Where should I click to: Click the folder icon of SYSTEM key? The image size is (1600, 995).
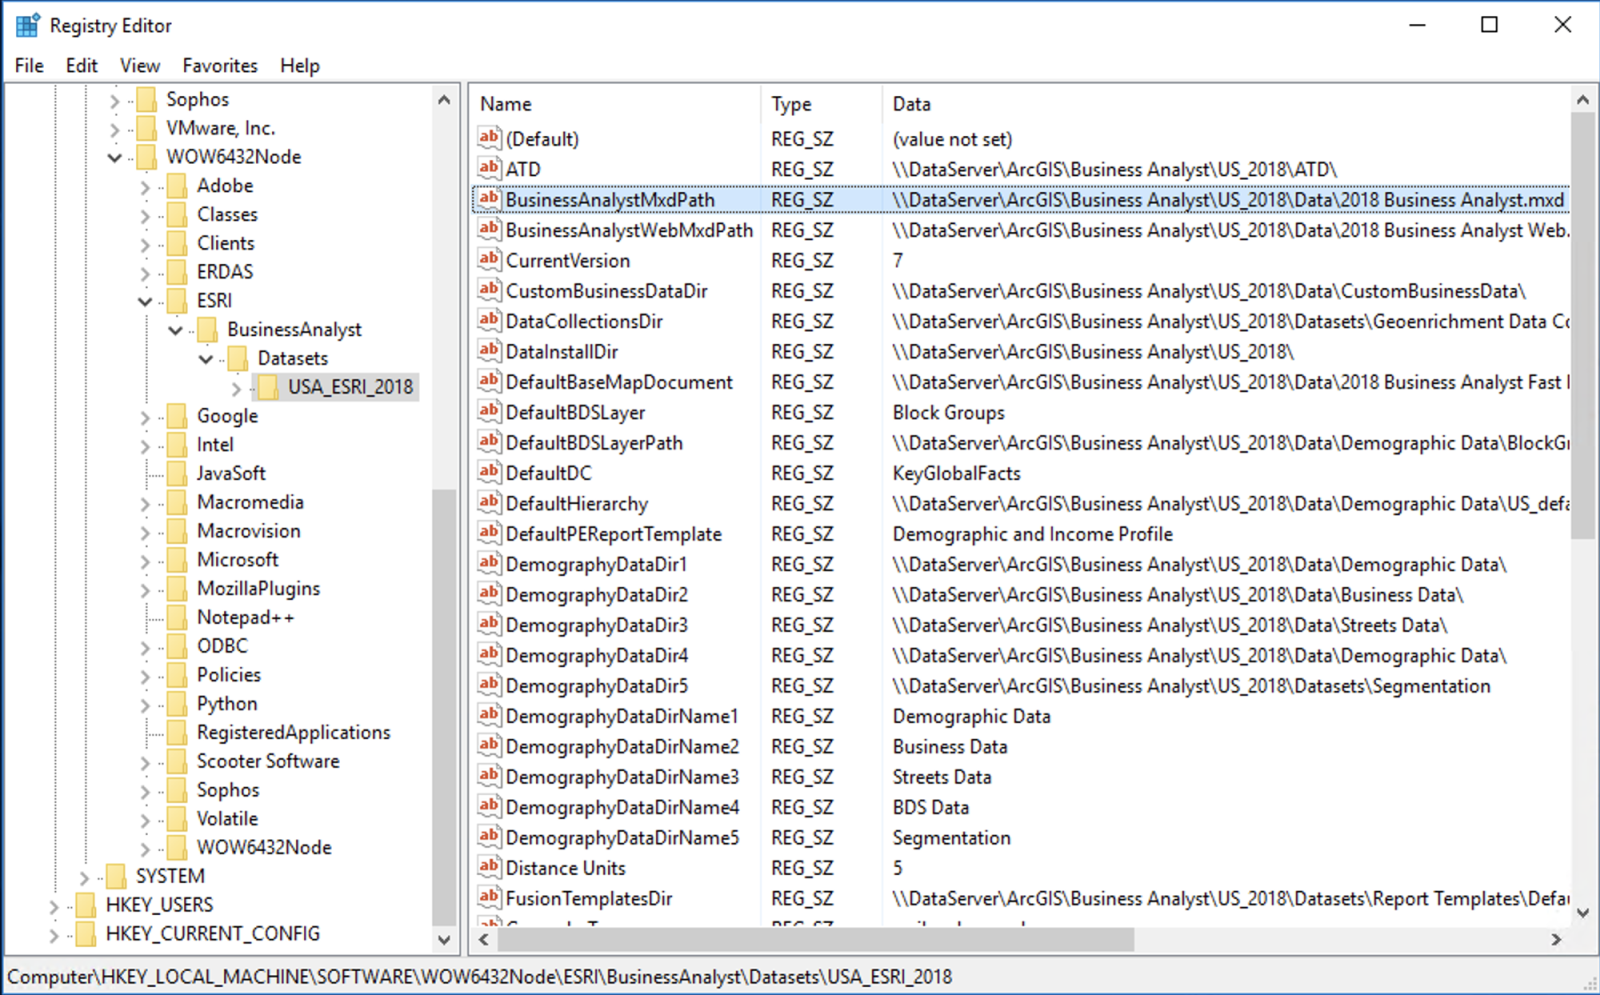point(116,876)
